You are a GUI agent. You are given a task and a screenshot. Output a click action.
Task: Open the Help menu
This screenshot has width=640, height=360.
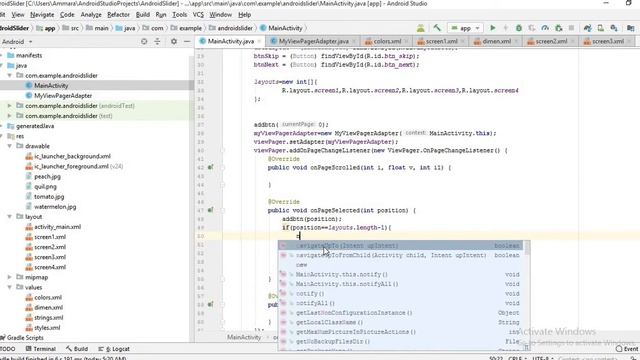[244, 15]
